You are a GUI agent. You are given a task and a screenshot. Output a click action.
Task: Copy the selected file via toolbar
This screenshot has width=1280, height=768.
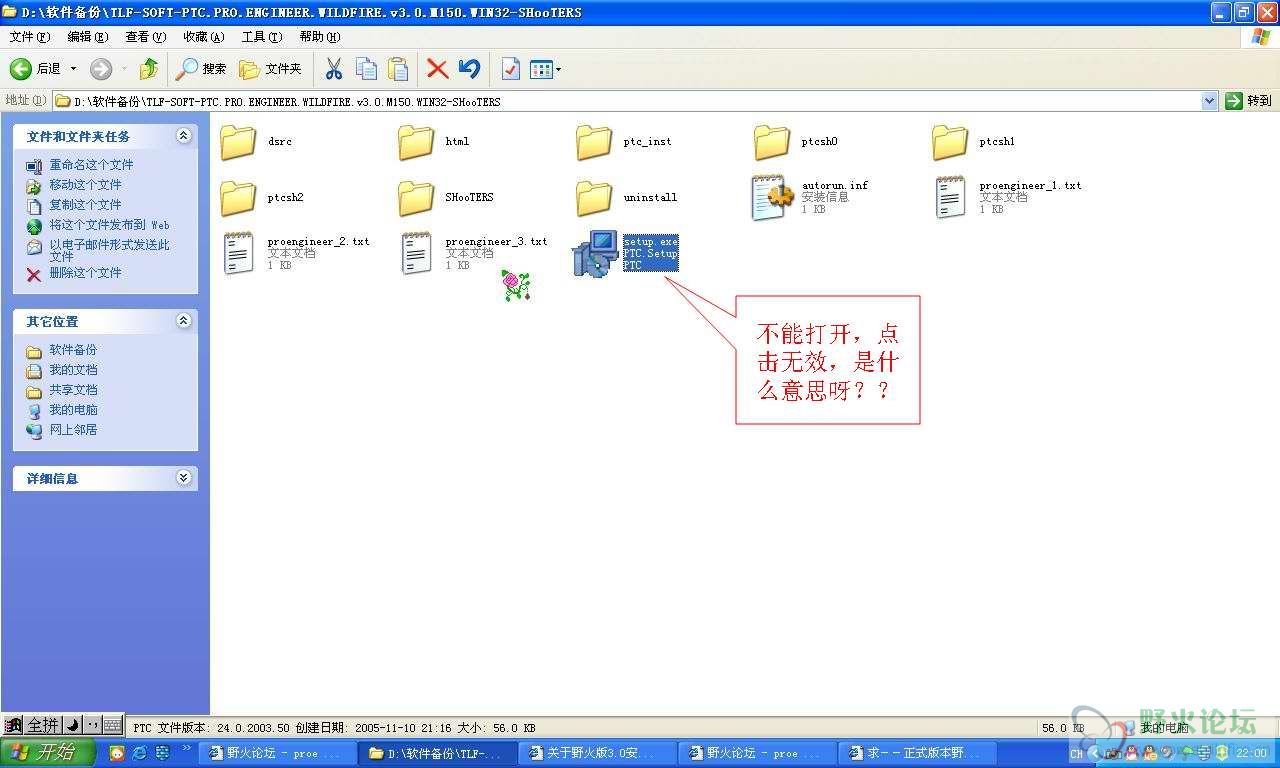(367, 69)
